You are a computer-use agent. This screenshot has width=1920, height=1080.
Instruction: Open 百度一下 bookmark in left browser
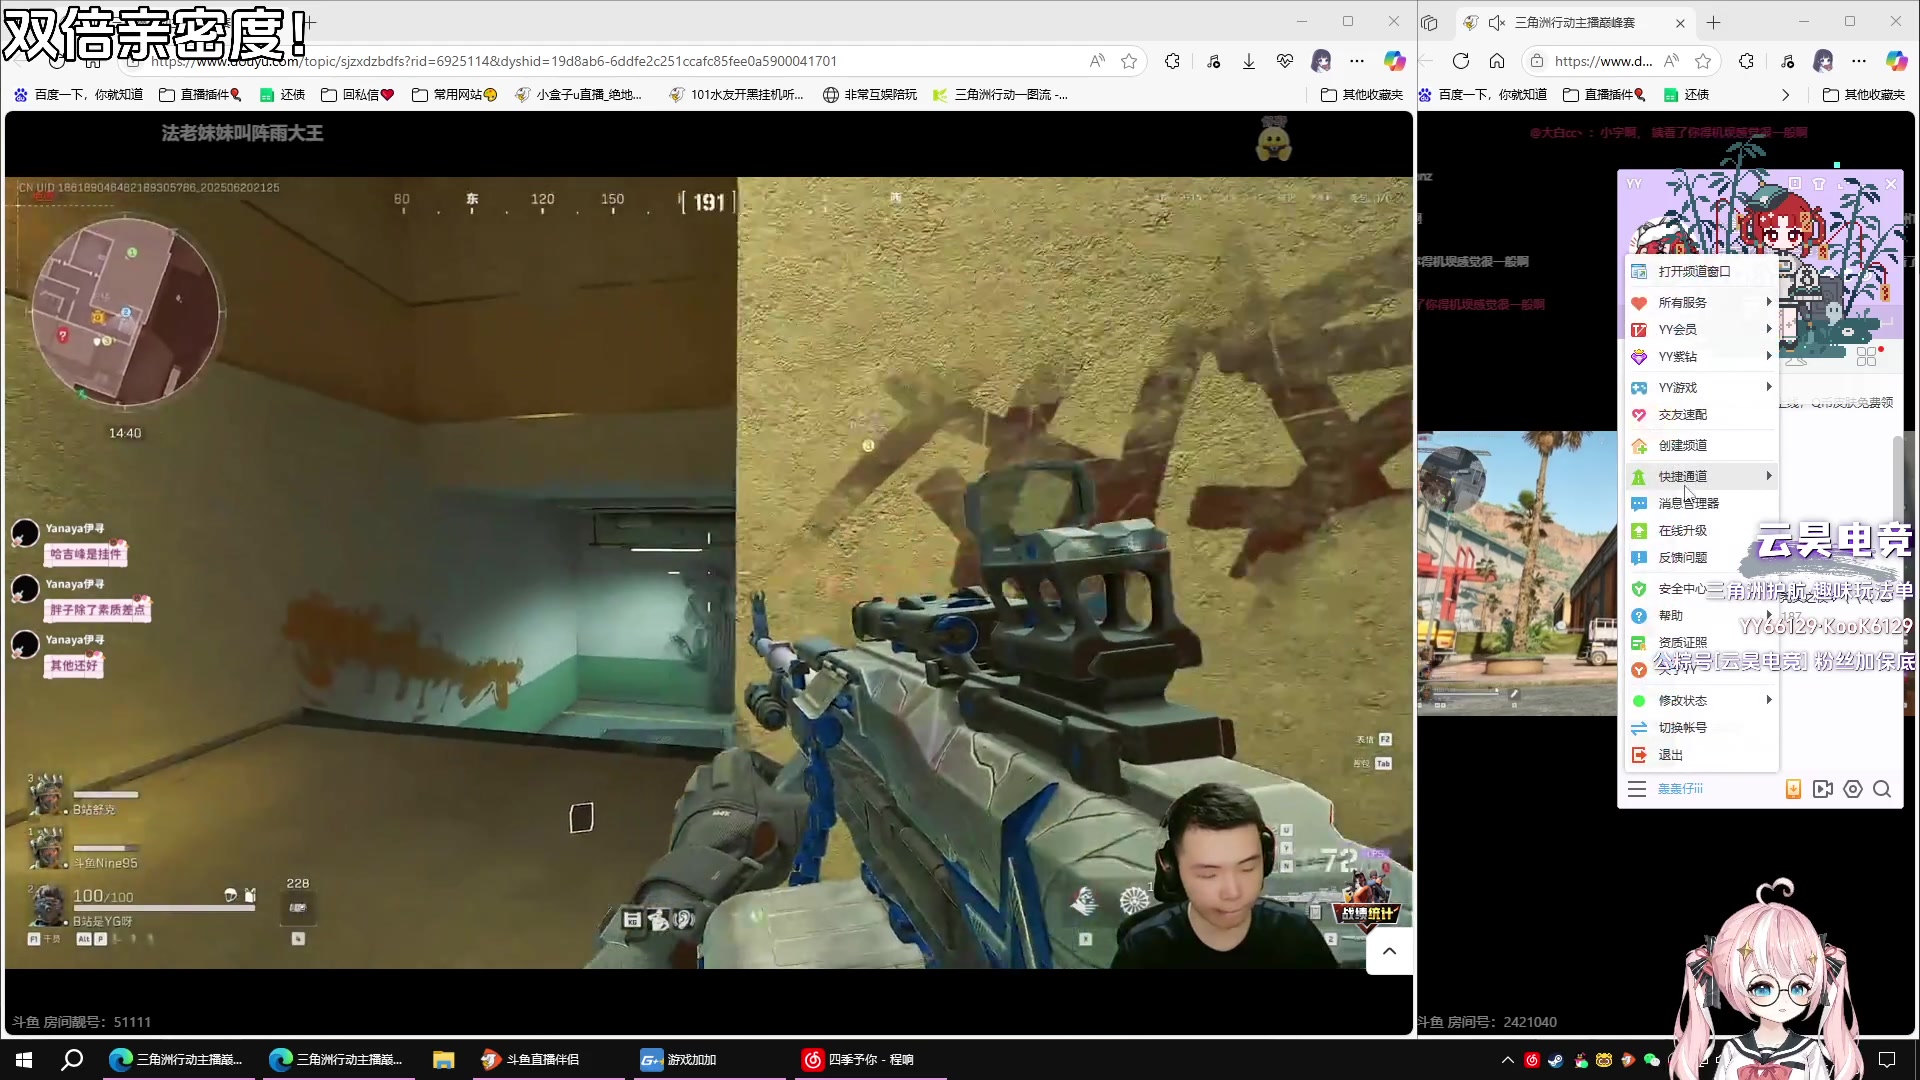78,95
